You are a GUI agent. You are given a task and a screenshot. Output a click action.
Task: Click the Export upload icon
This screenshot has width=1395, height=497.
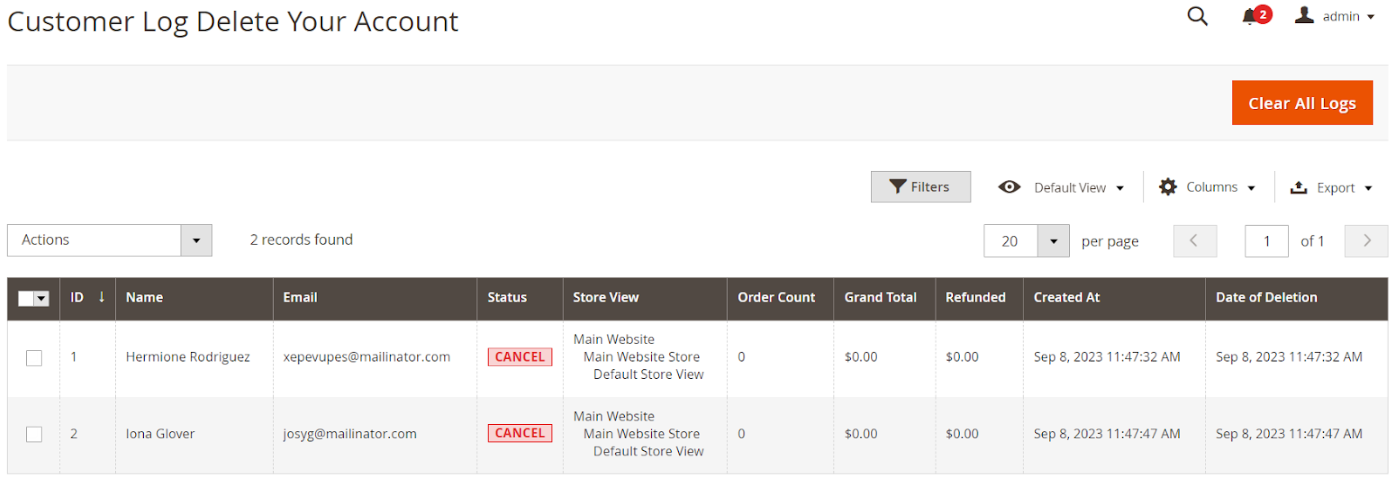[x=1299, y=188]
